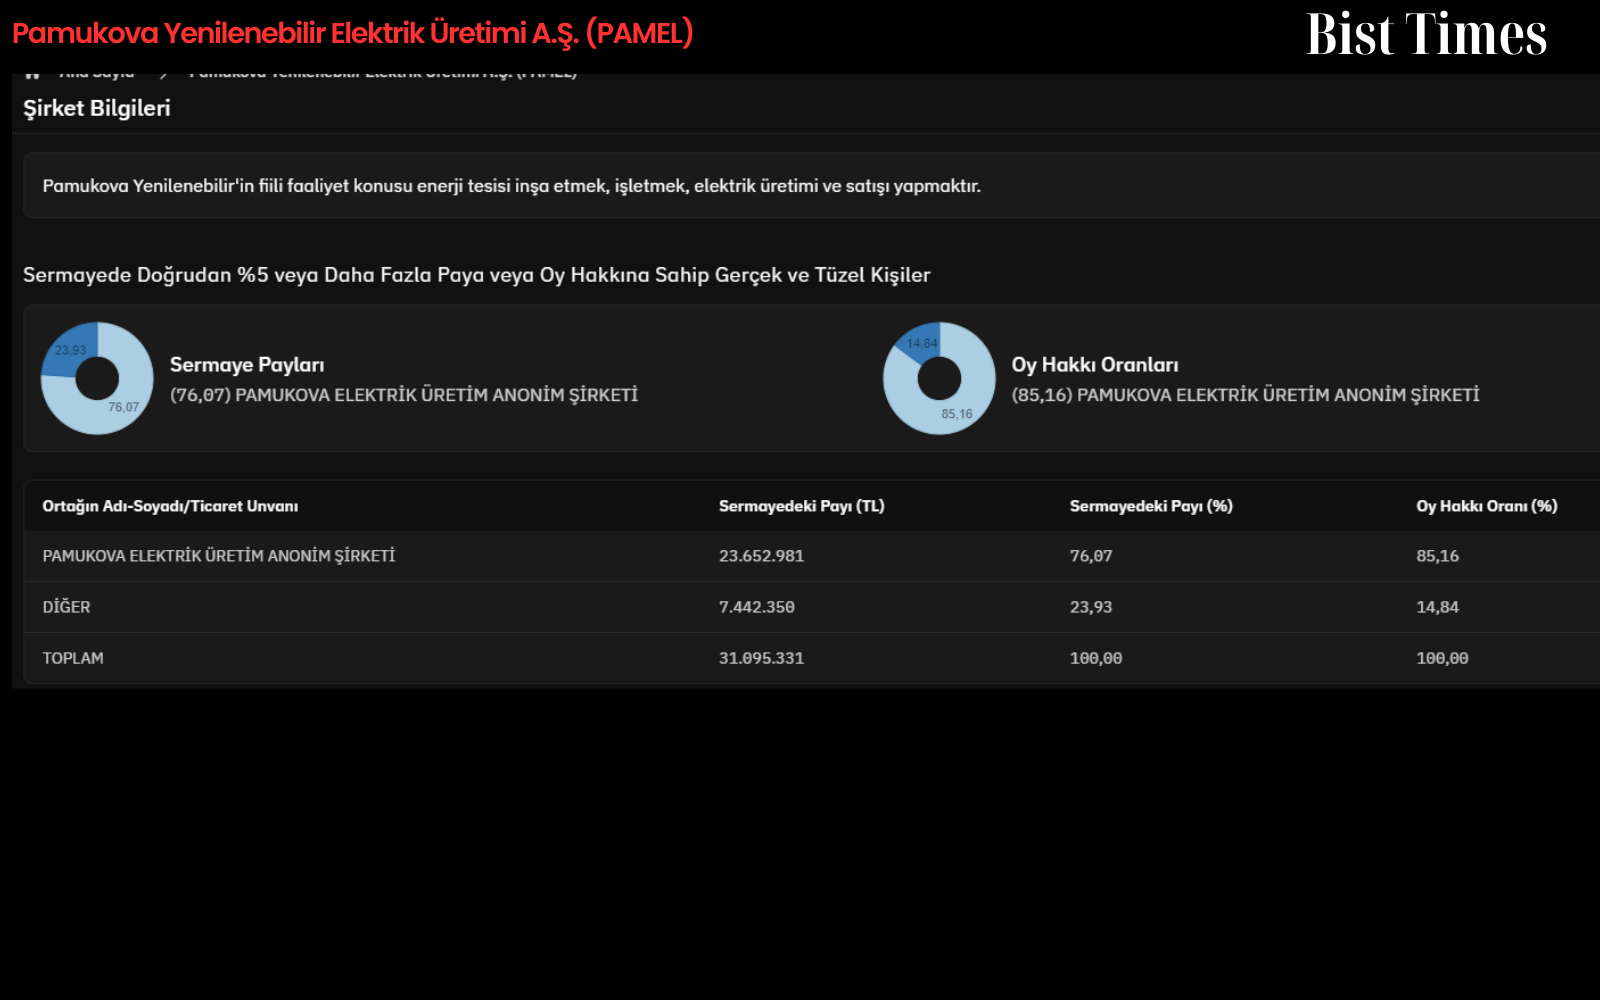Select PAMUKOVA ELEKTRİK ÜRETİM ANONİM ŞİRKETİ table row name
1600x1000 pixels.
[x=219, y=556]
